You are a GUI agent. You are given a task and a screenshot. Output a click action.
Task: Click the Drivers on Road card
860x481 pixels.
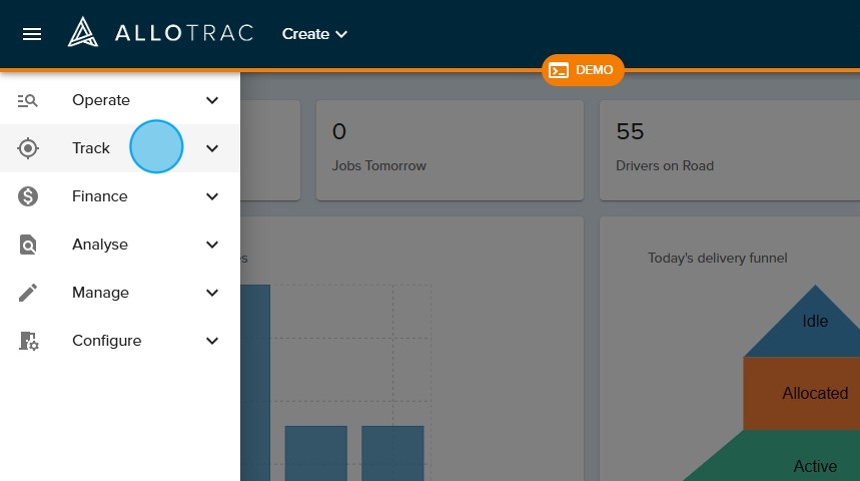[x=730, y=148]
